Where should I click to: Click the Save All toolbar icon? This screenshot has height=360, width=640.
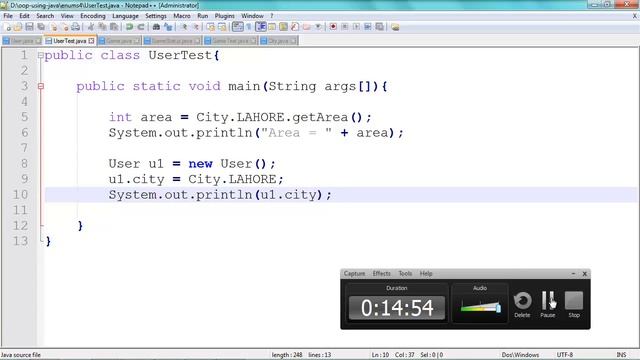point(41,27)
